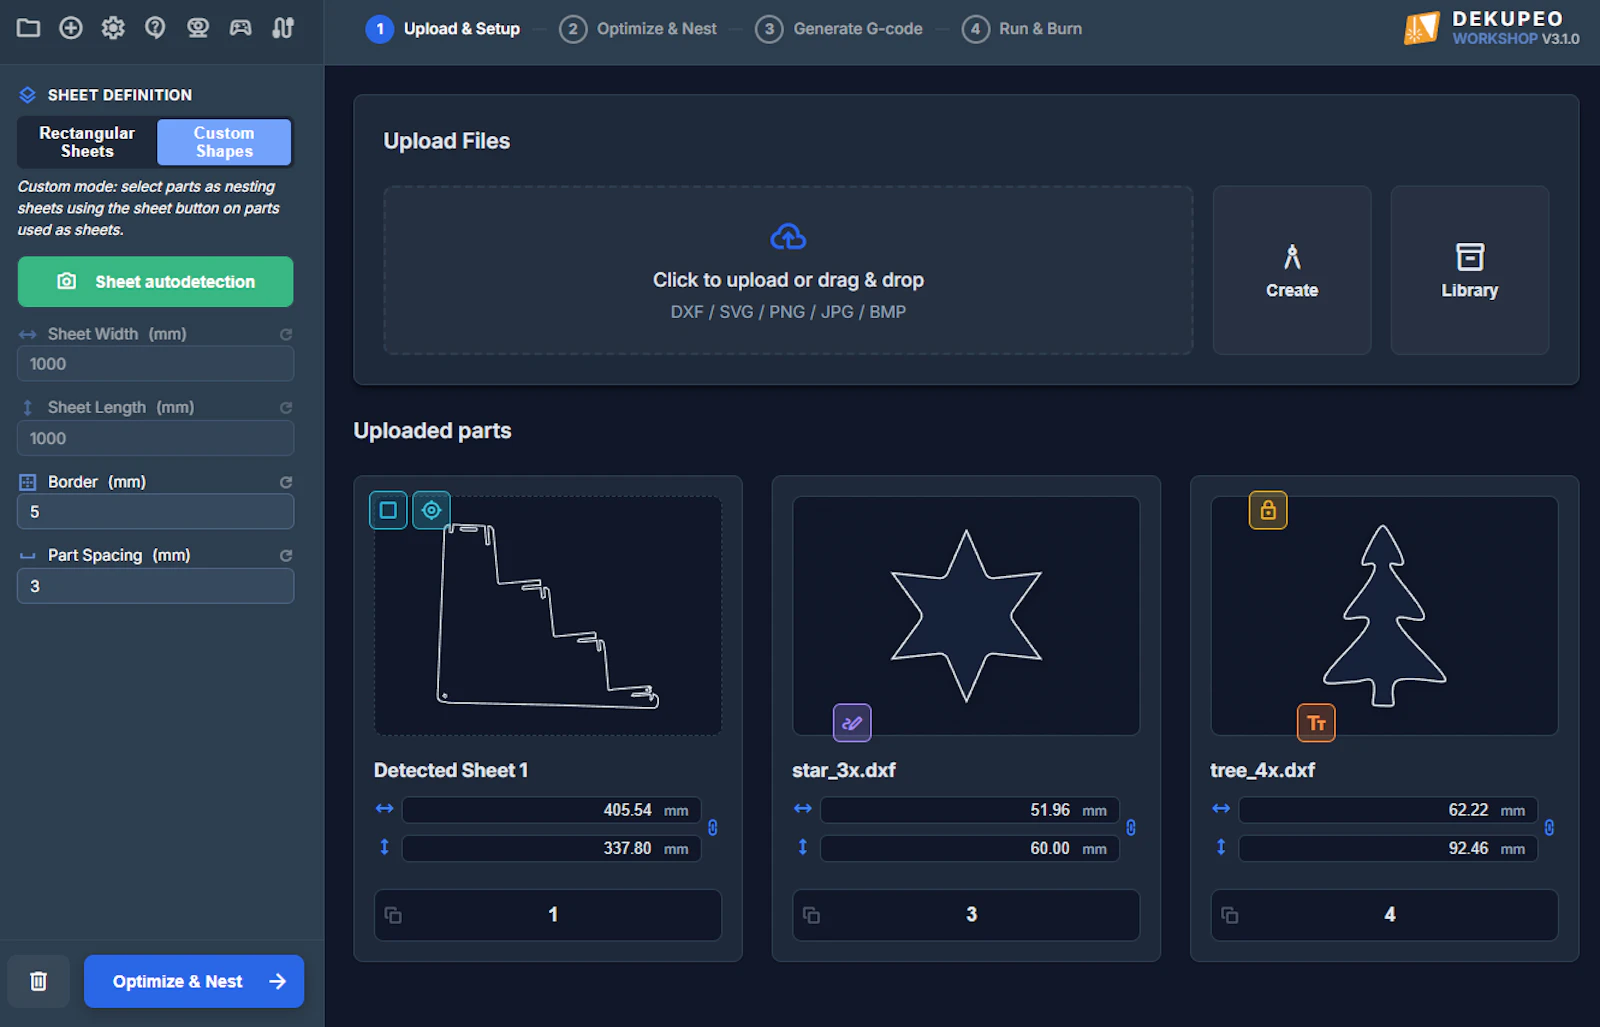Open settings via the gear icon
Screen dimensions: 1600x1027
pyautogui.click(x=113, y=28)
